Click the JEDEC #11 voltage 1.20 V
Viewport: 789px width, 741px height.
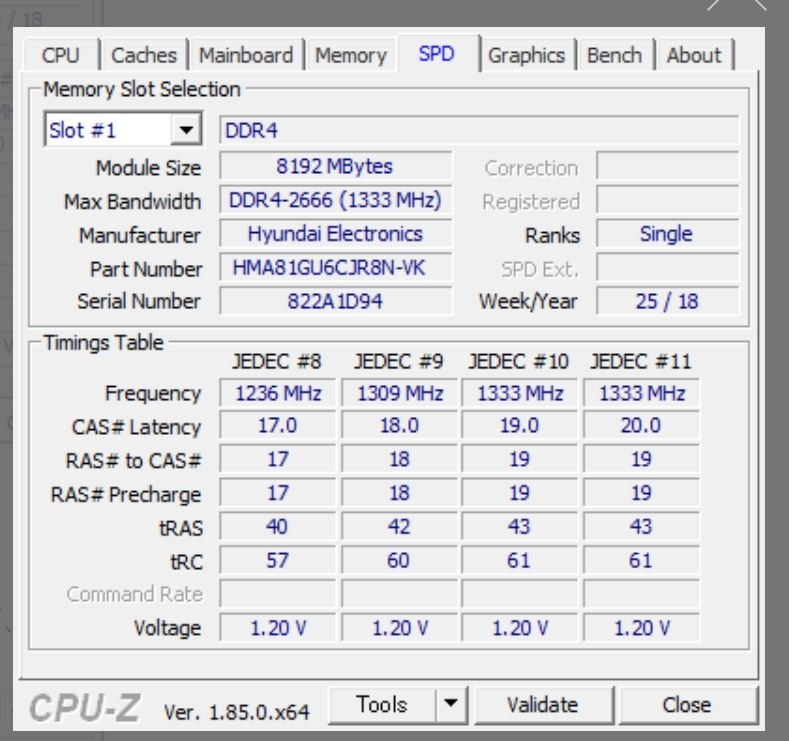(x=642, y=628)
